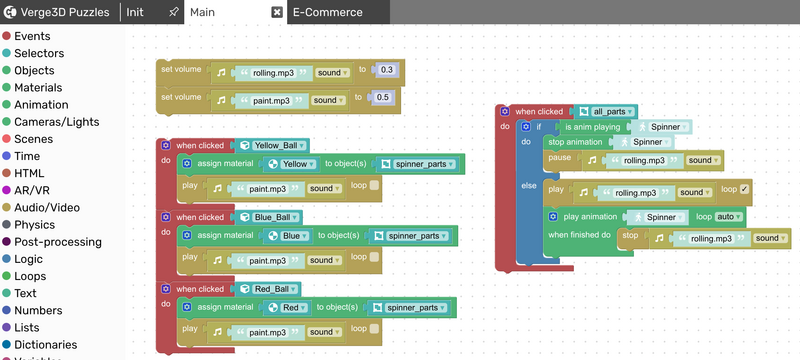Close the Main tab with X icon
Screen dimensions: 800x360
point(277,12)
